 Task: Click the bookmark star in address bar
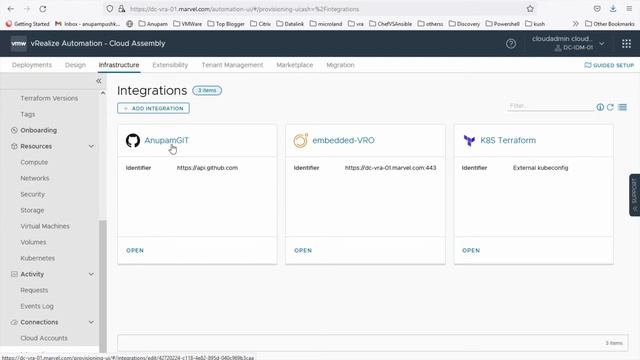coord(530,9)
